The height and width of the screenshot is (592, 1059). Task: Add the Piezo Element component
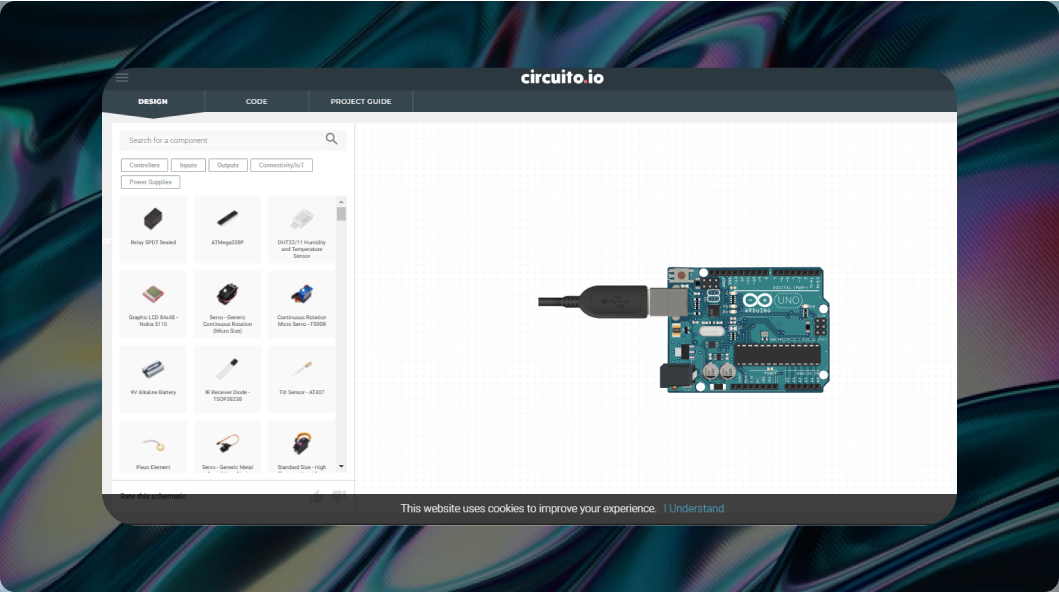[153, 447]
